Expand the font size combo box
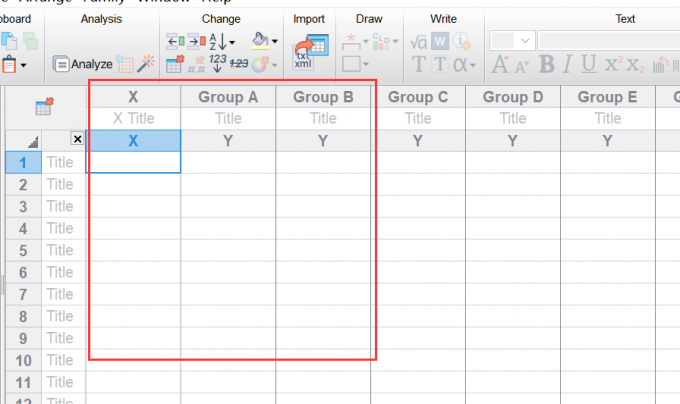 tap(525, 41)
